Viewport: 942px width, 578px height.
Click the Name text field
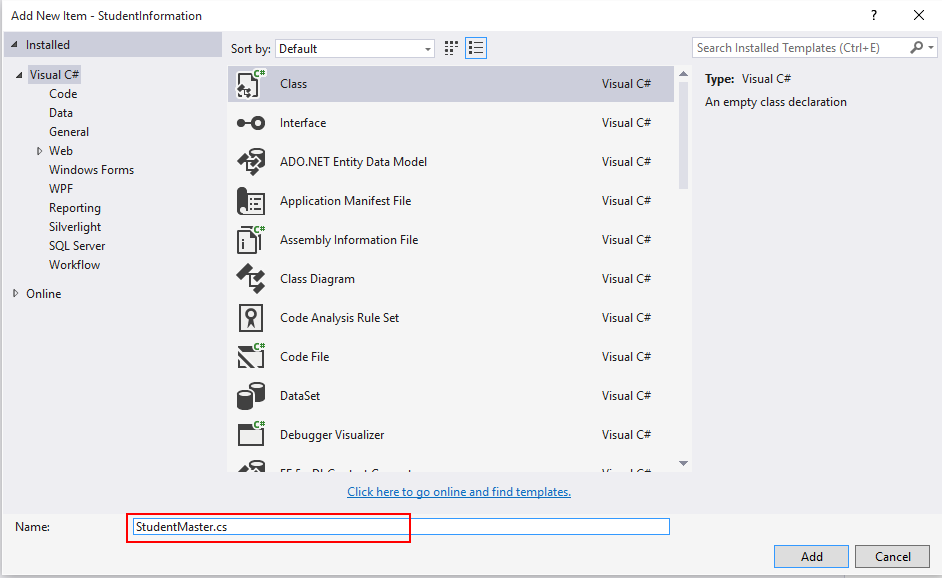(x=400, y=526)
